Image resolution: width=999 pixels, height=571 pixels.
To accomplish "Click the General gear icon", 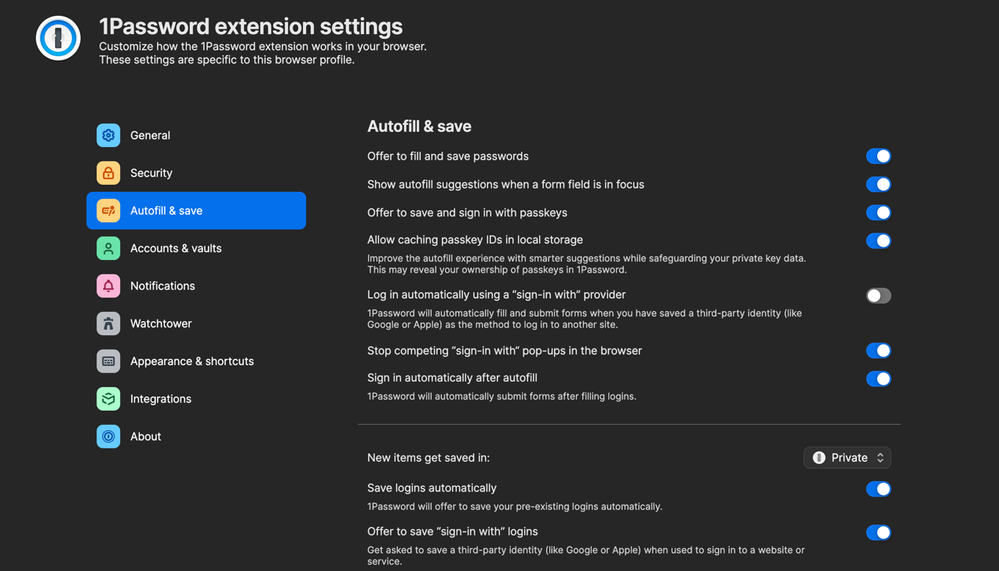I will [x=108, y=135].
